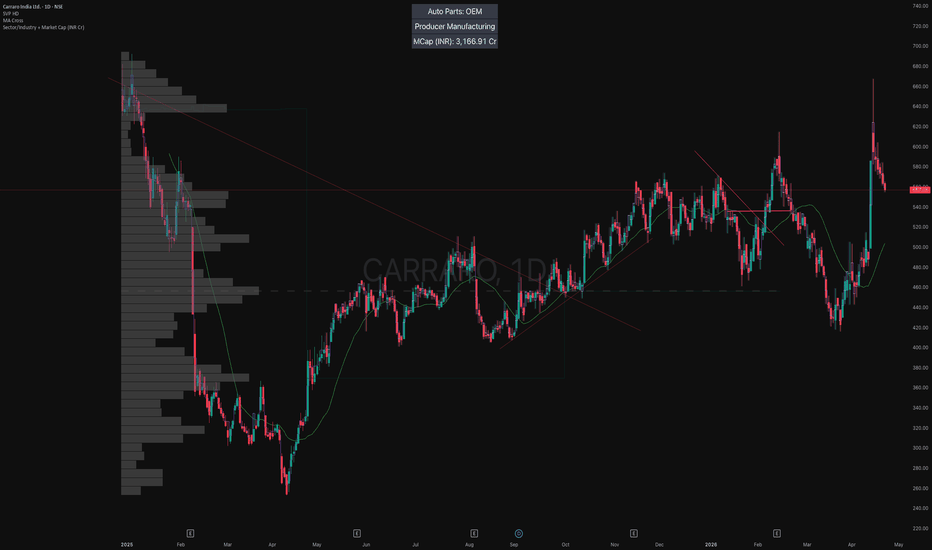Click the earnings marker near Nov
The width and height of the screenshot is (932, 550).
point(634,533)
